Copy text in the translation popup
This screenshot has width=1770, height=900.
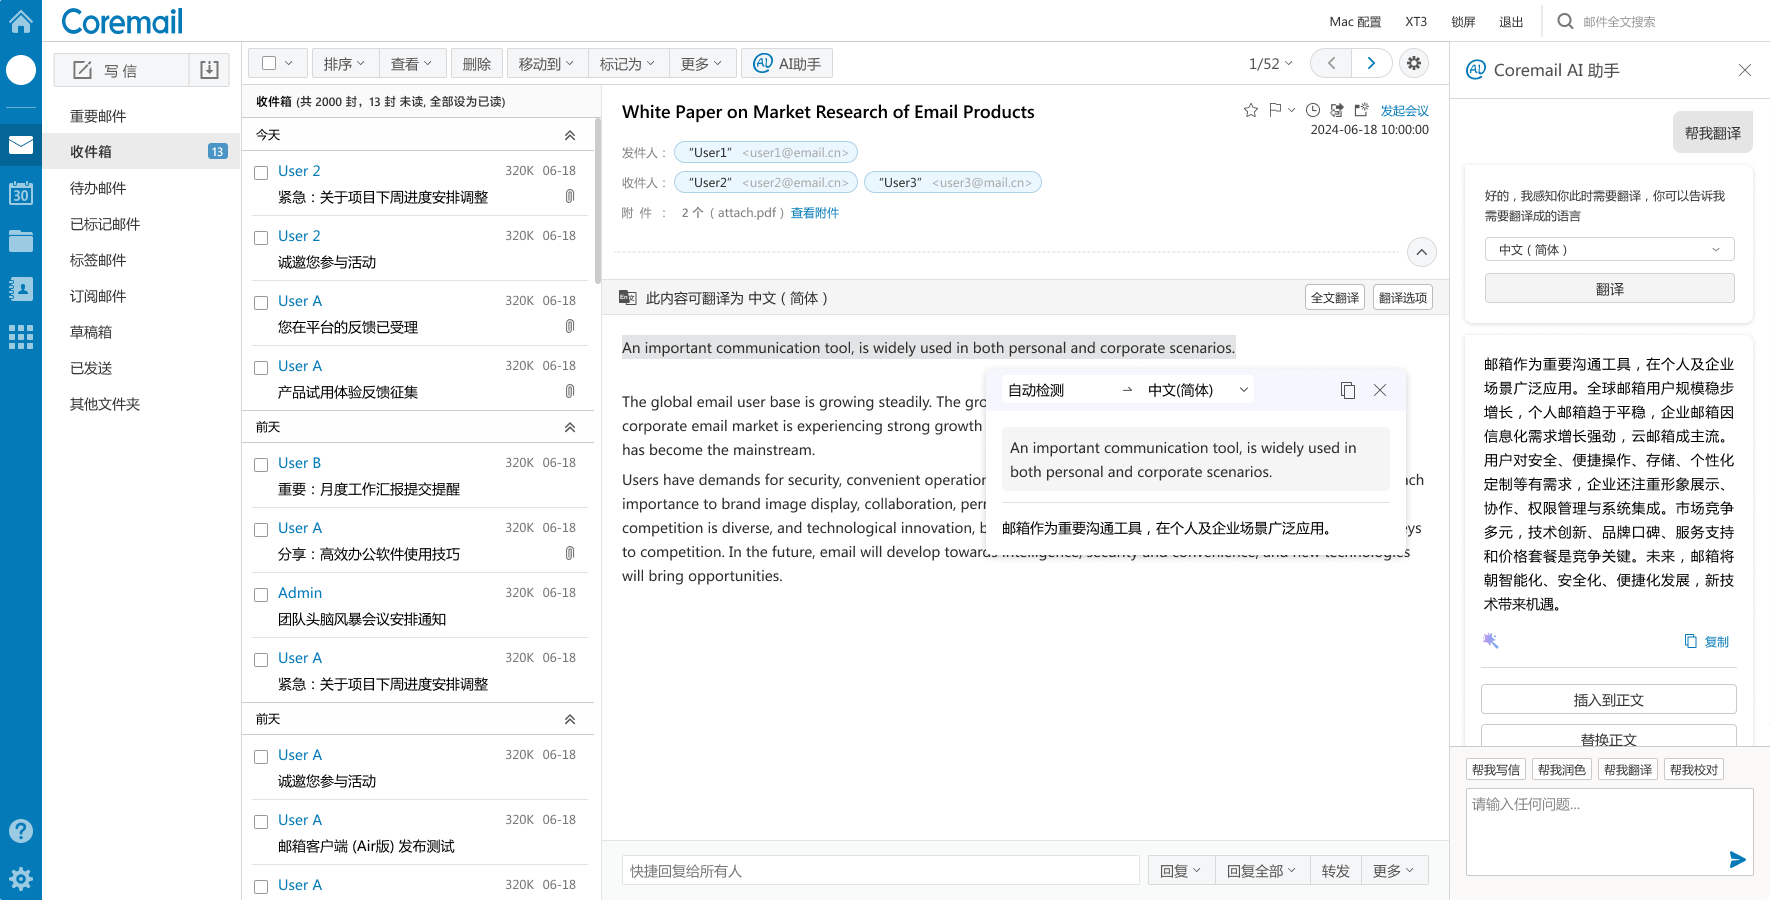point(1347,390)
